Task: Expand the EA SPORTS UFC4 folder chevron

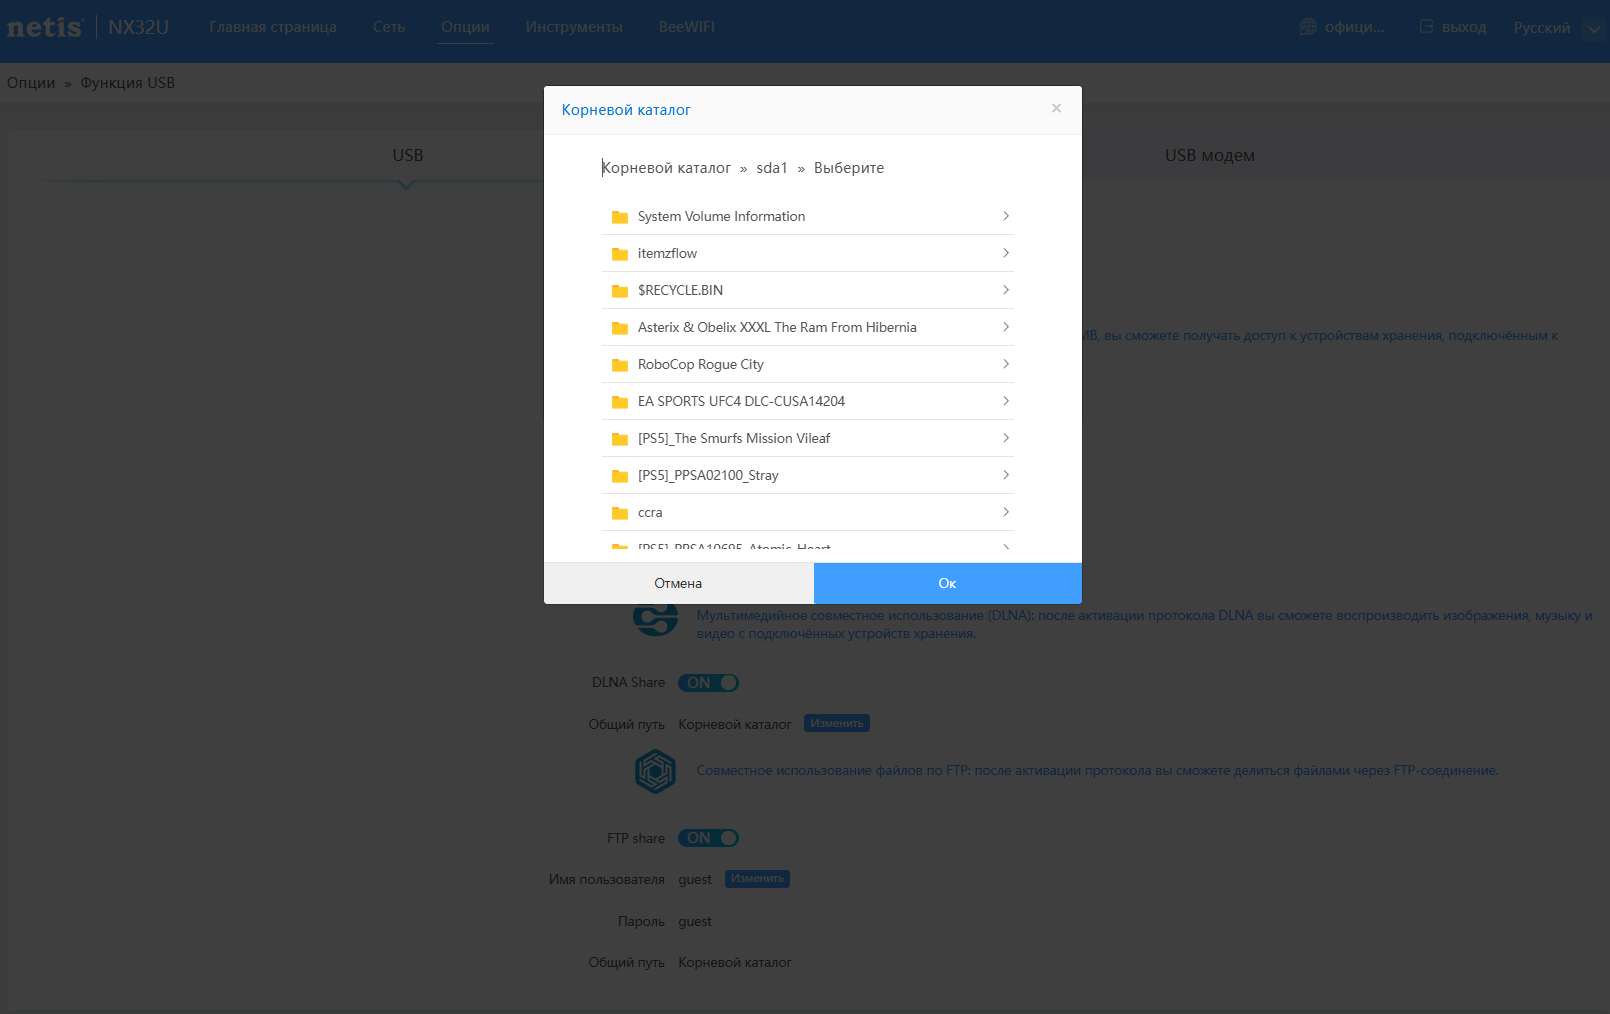Action: tap(1006, 401)
